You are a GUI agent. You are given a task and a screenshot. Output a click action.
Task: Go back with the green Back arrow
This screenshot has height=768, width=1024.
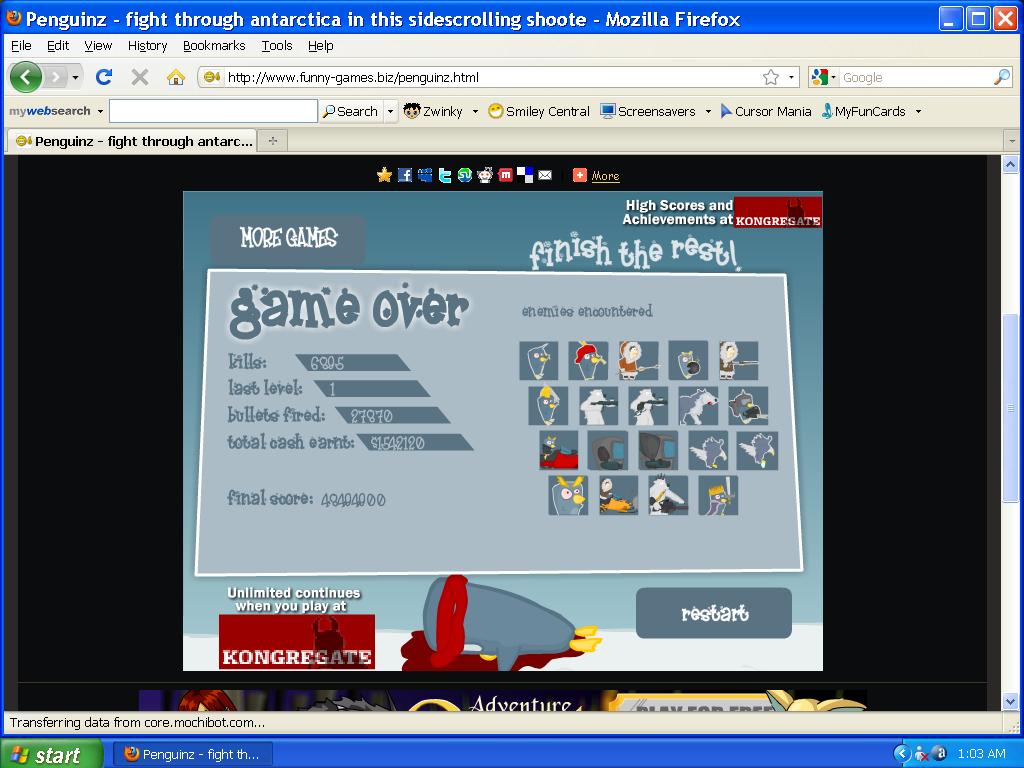25,78
